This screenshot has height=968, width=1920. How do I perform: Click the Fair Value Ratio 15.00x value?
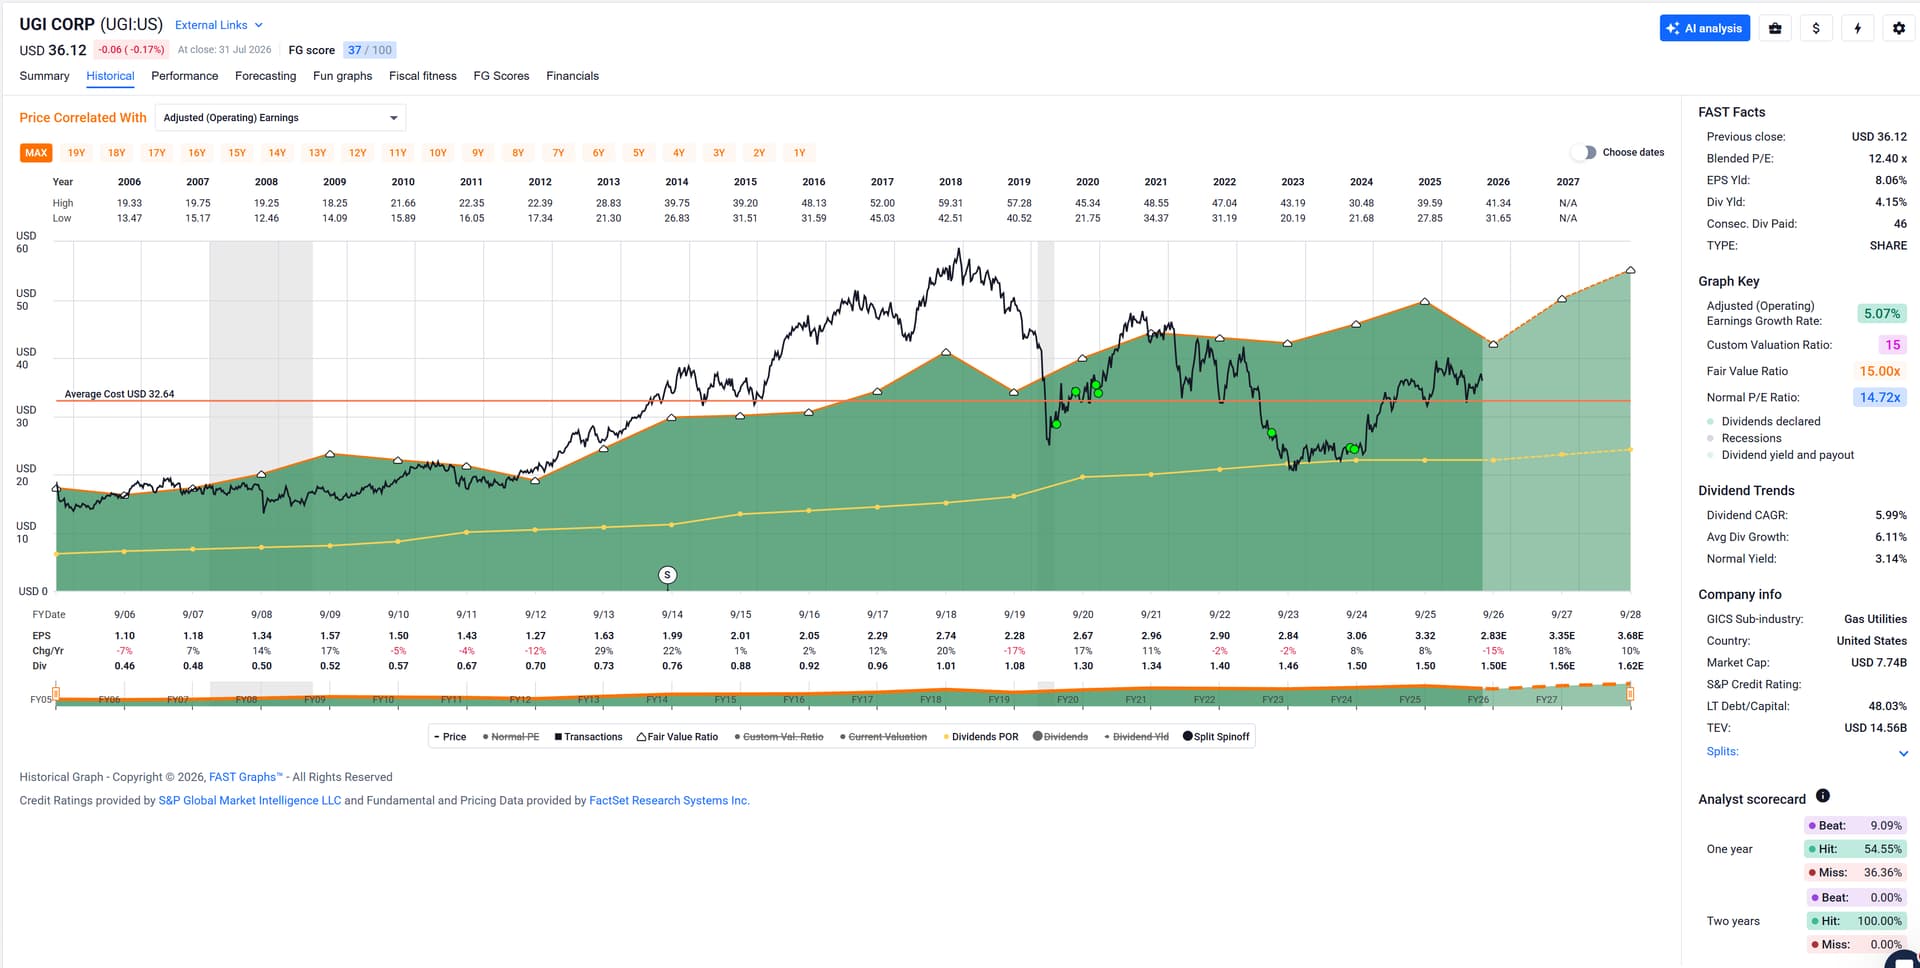pyautogui.click(x=1880, y=371)
